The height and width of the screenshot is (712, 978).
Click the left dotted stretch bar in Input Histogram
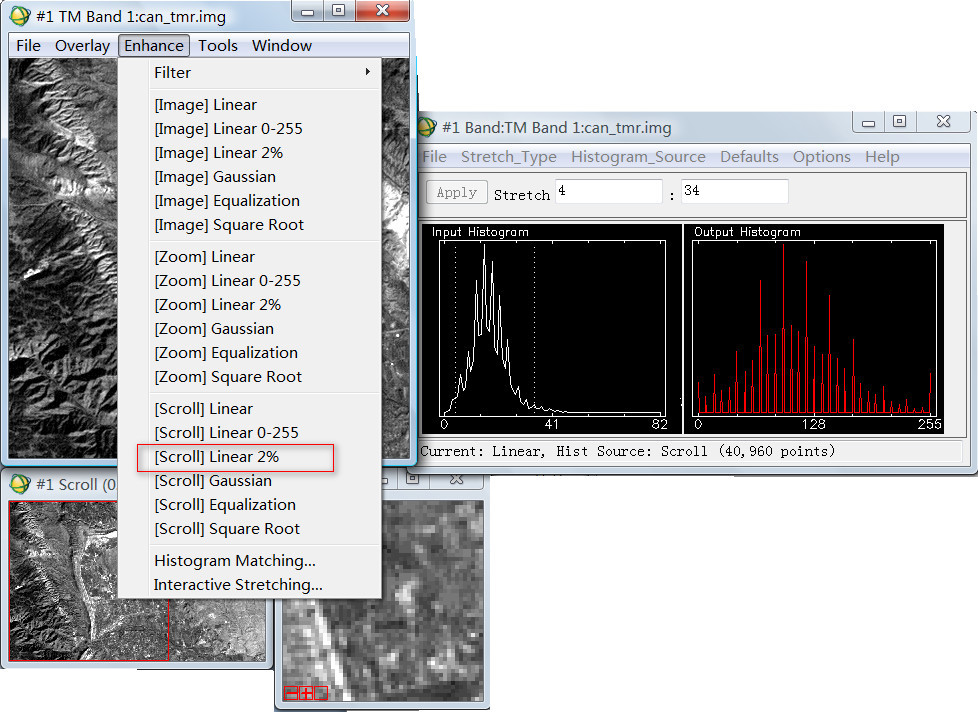pos(455,329)
